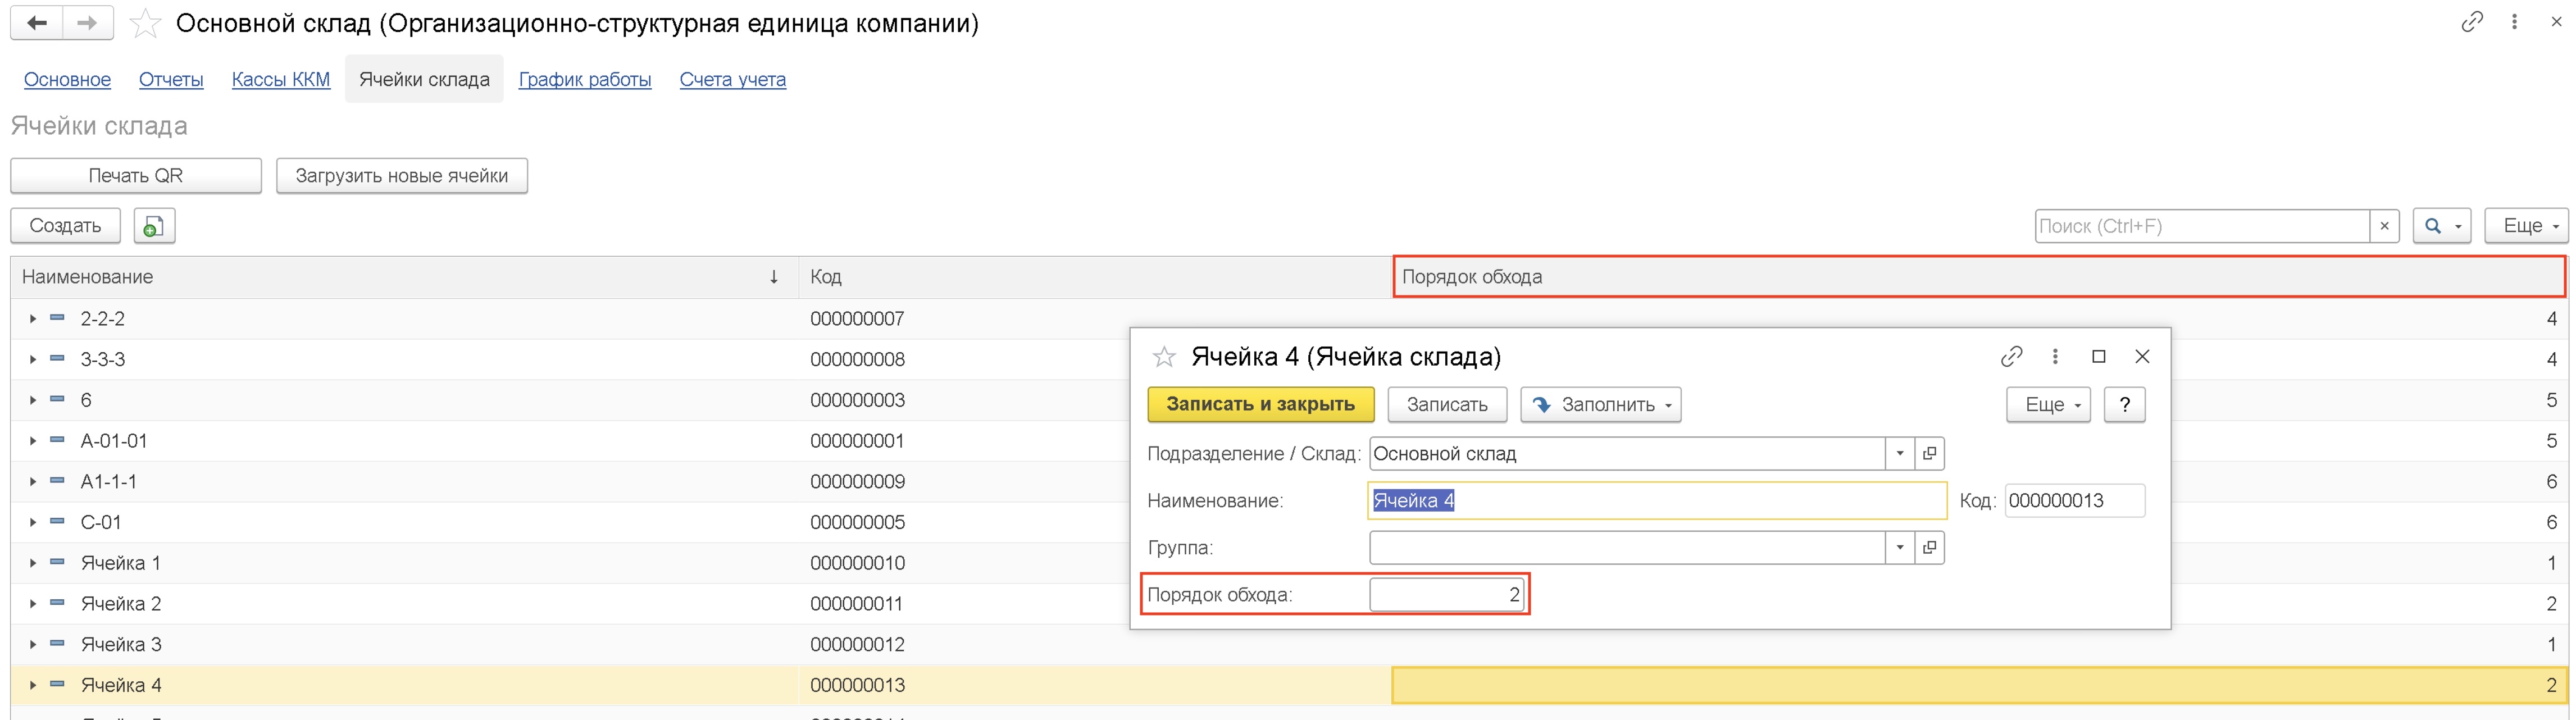Click Печать QR button
The width and height of the screenshot is (2576, 720).
click(x=136, y=176)
